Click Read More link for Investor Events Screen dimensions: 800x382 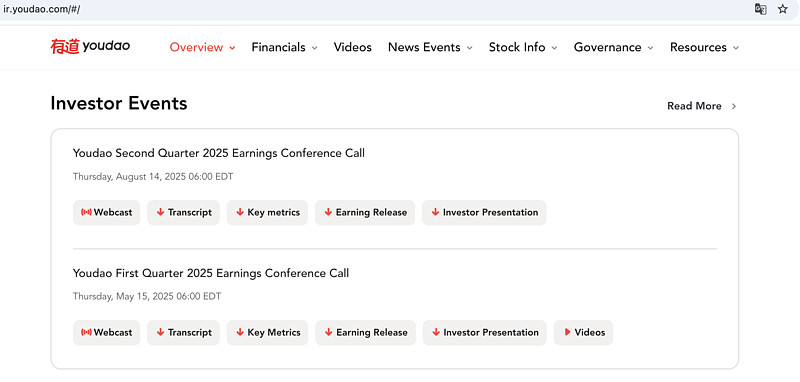point(702,106)
